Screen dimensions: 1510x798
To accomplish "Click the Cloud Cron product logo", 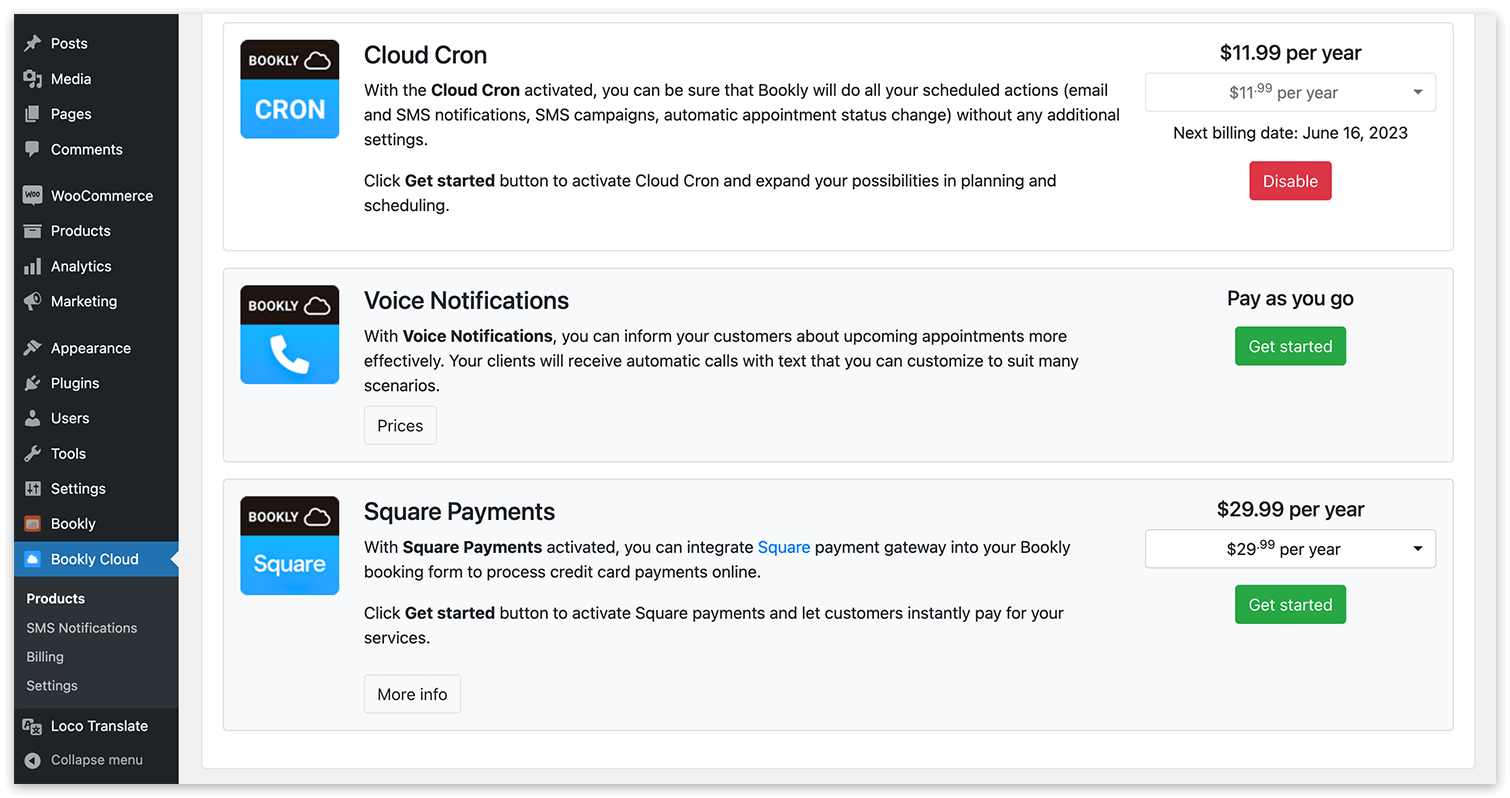I will [290, 89].
